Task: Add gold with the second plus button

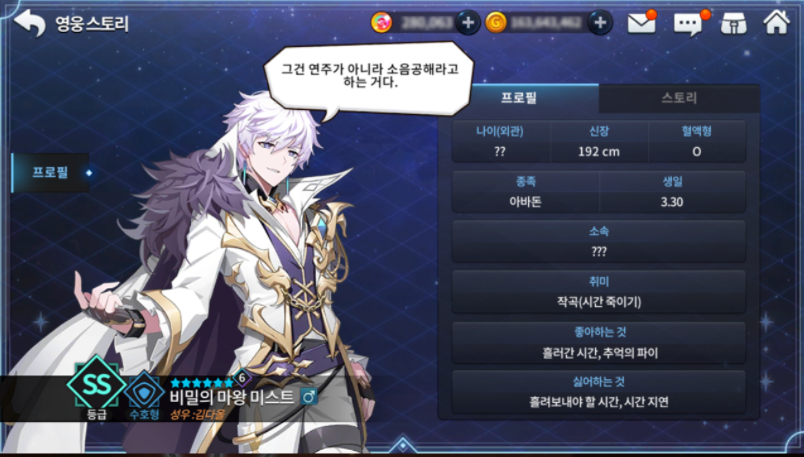Action: pos(600,23)
